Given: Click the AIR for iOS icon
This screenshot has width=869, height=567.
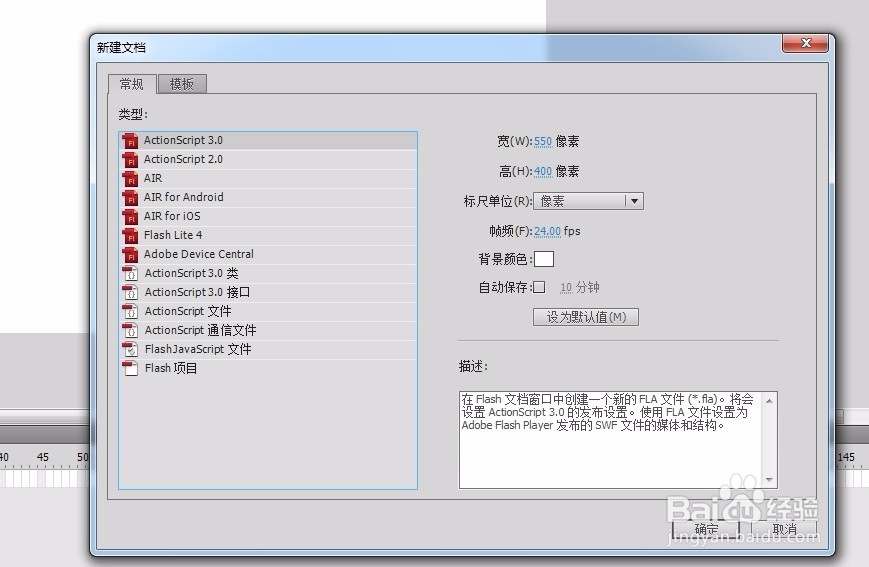Looking at the screenshot, I should tap(130, 216).
